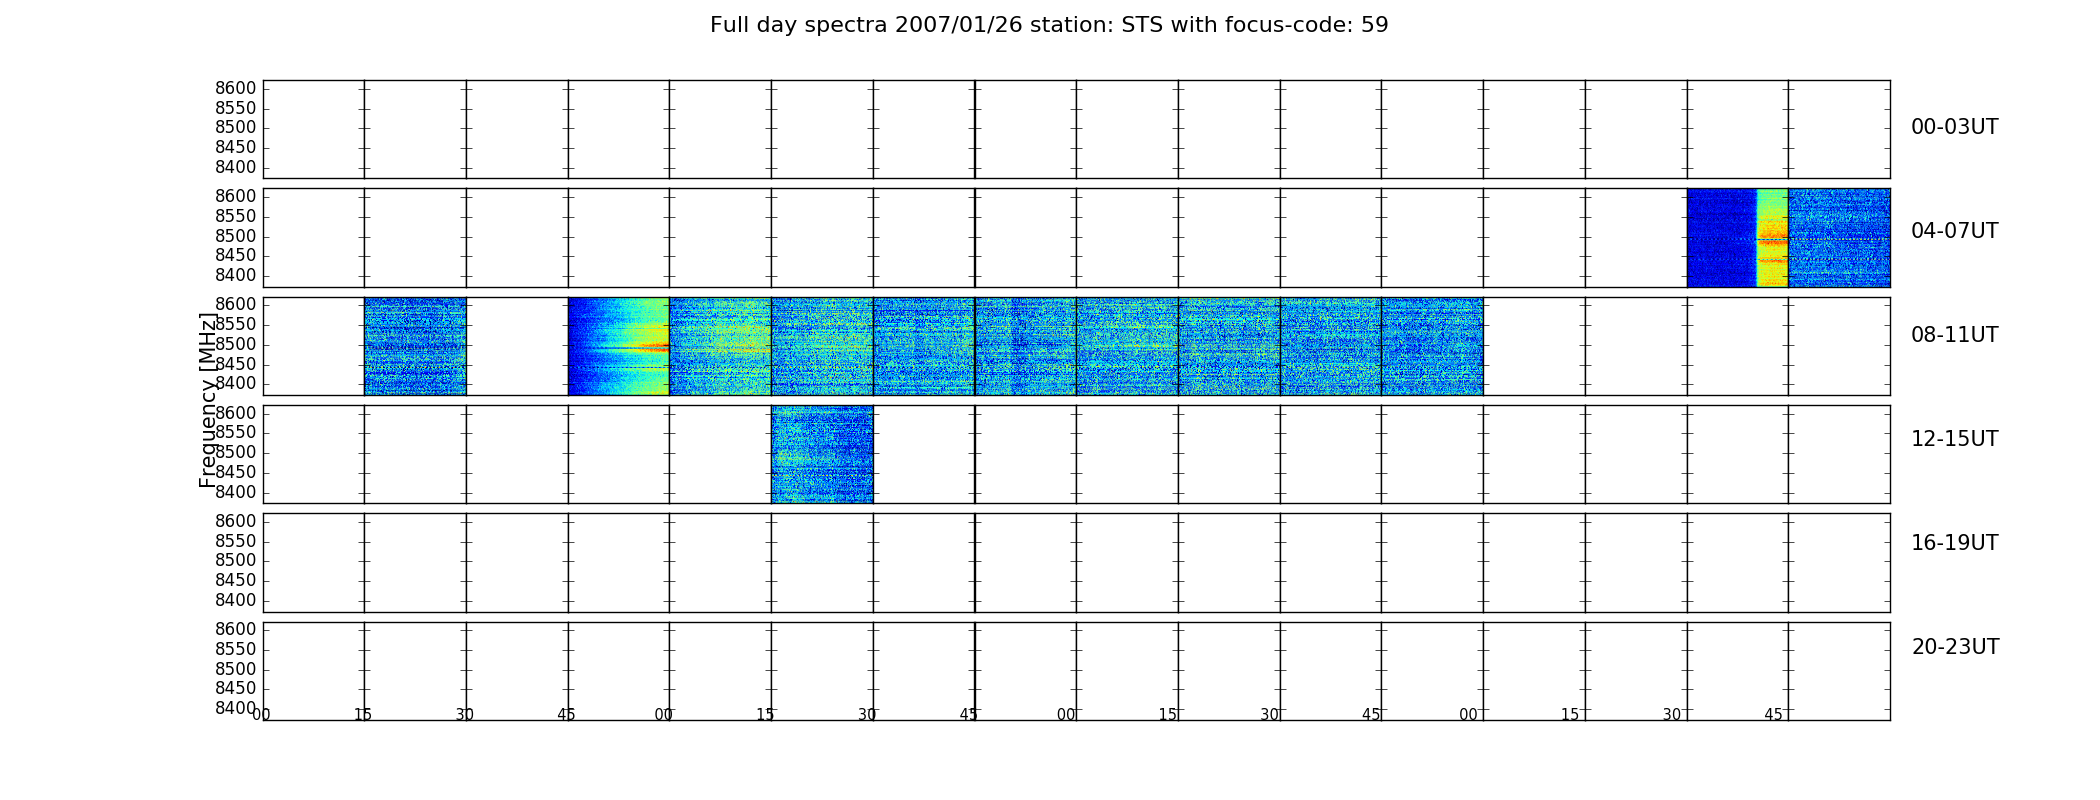This screenshot has height=800, width=2100.
Task: Open the 08:15-08:30 spectrogram segment
Action: point(415,346)
